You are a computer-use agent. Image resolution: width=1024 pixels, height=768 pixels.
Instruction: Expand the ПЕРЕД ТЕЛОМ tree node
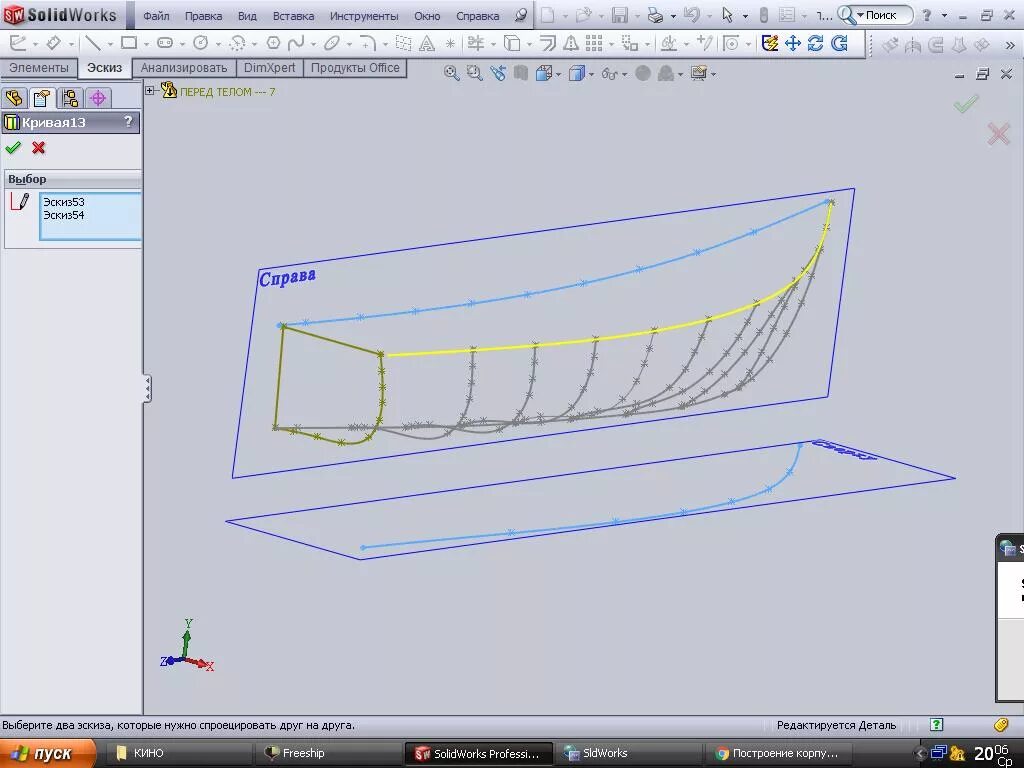[150, 91]
